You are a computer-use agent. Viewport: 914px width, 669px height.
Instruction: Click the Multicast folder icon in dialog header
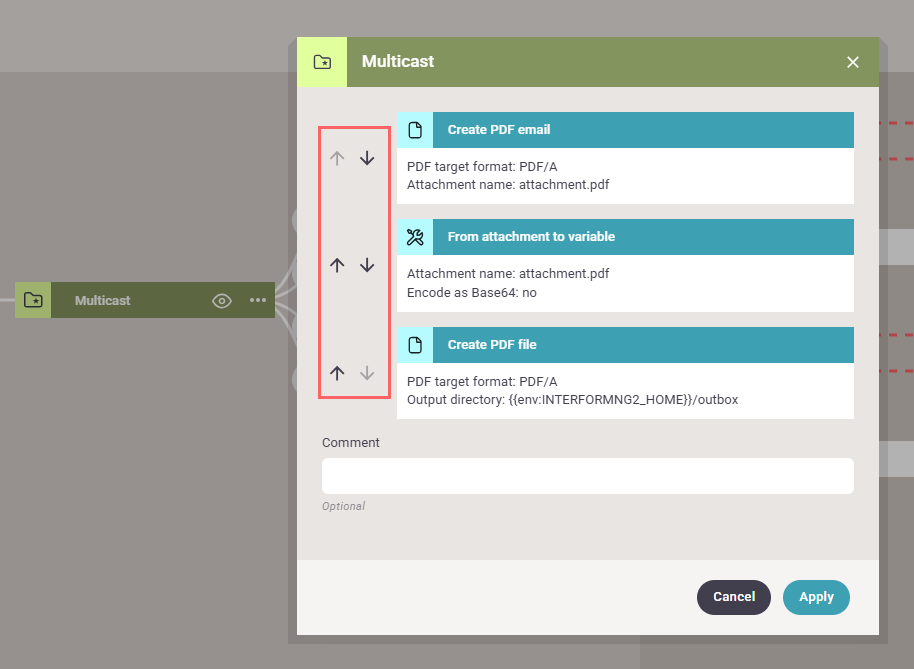tap(322, 62)
